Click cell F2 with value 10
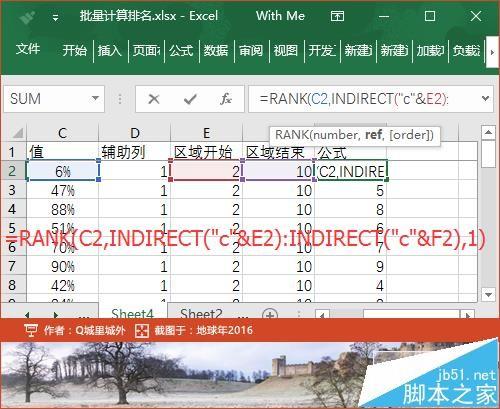 [x=279, y=171]
